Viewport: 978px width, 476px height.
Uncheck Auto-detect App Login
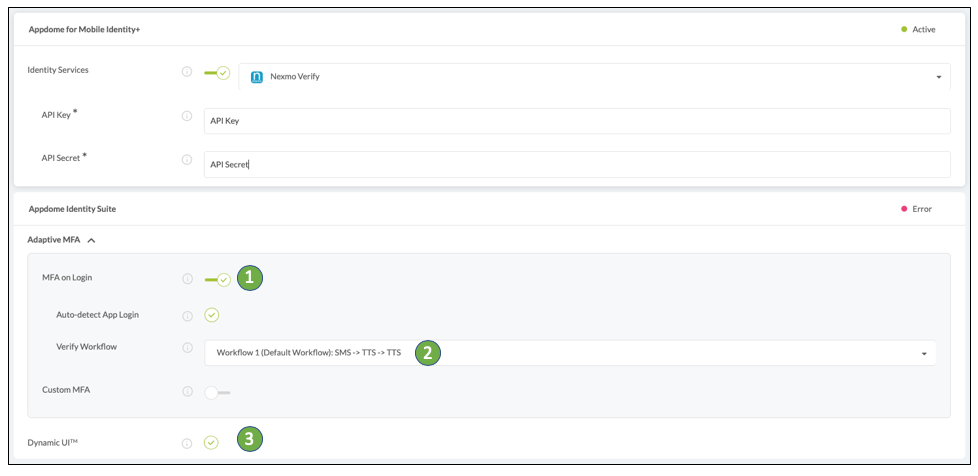(x=212, y=315)
